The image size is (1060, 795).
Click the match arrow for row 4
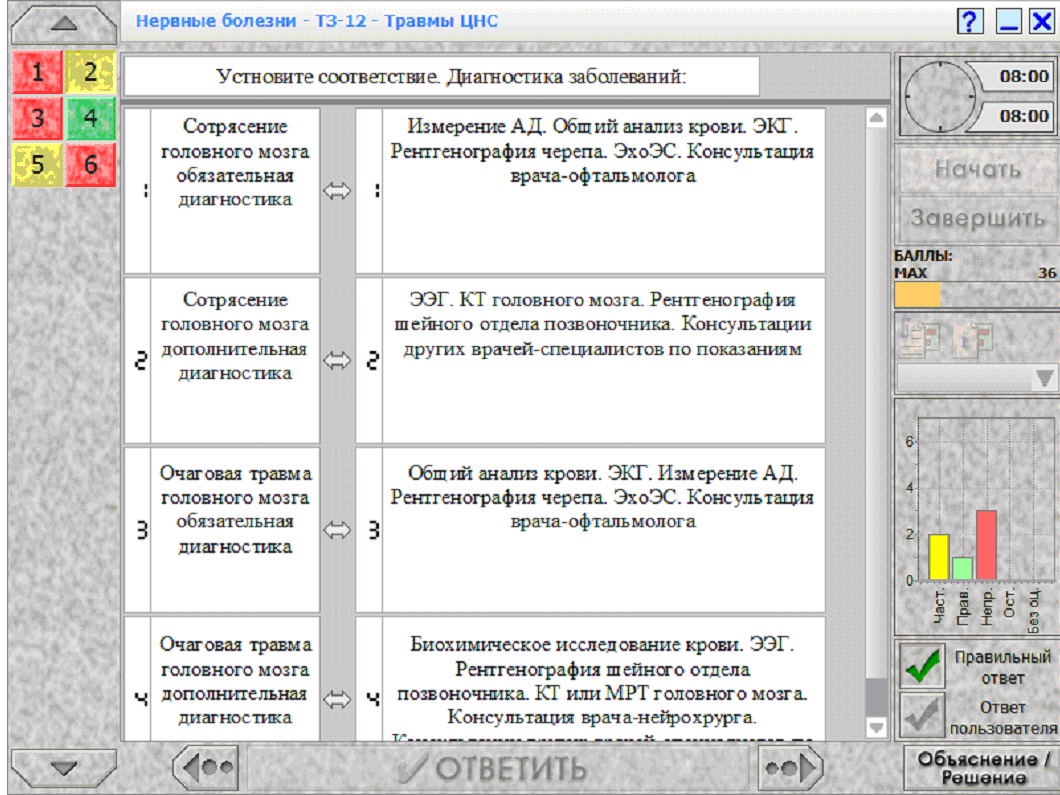pos(337,699)
